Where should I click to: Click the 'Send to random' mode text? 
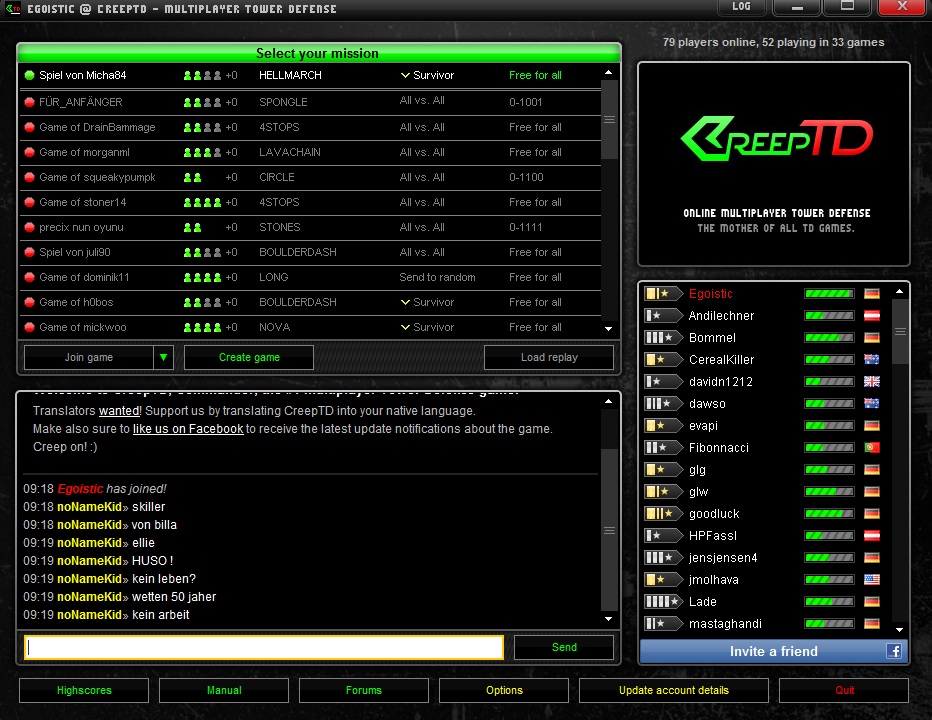(437, 277)
